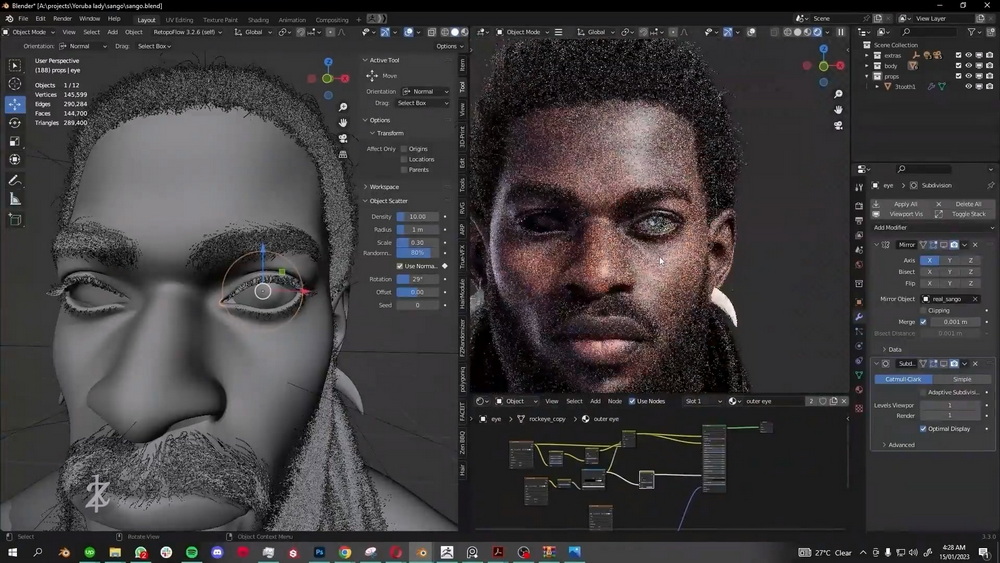The width and height of the screenshot is (1000, 563).
Task: Disable the Use Normal checkbox
Action: coord(400,266)
